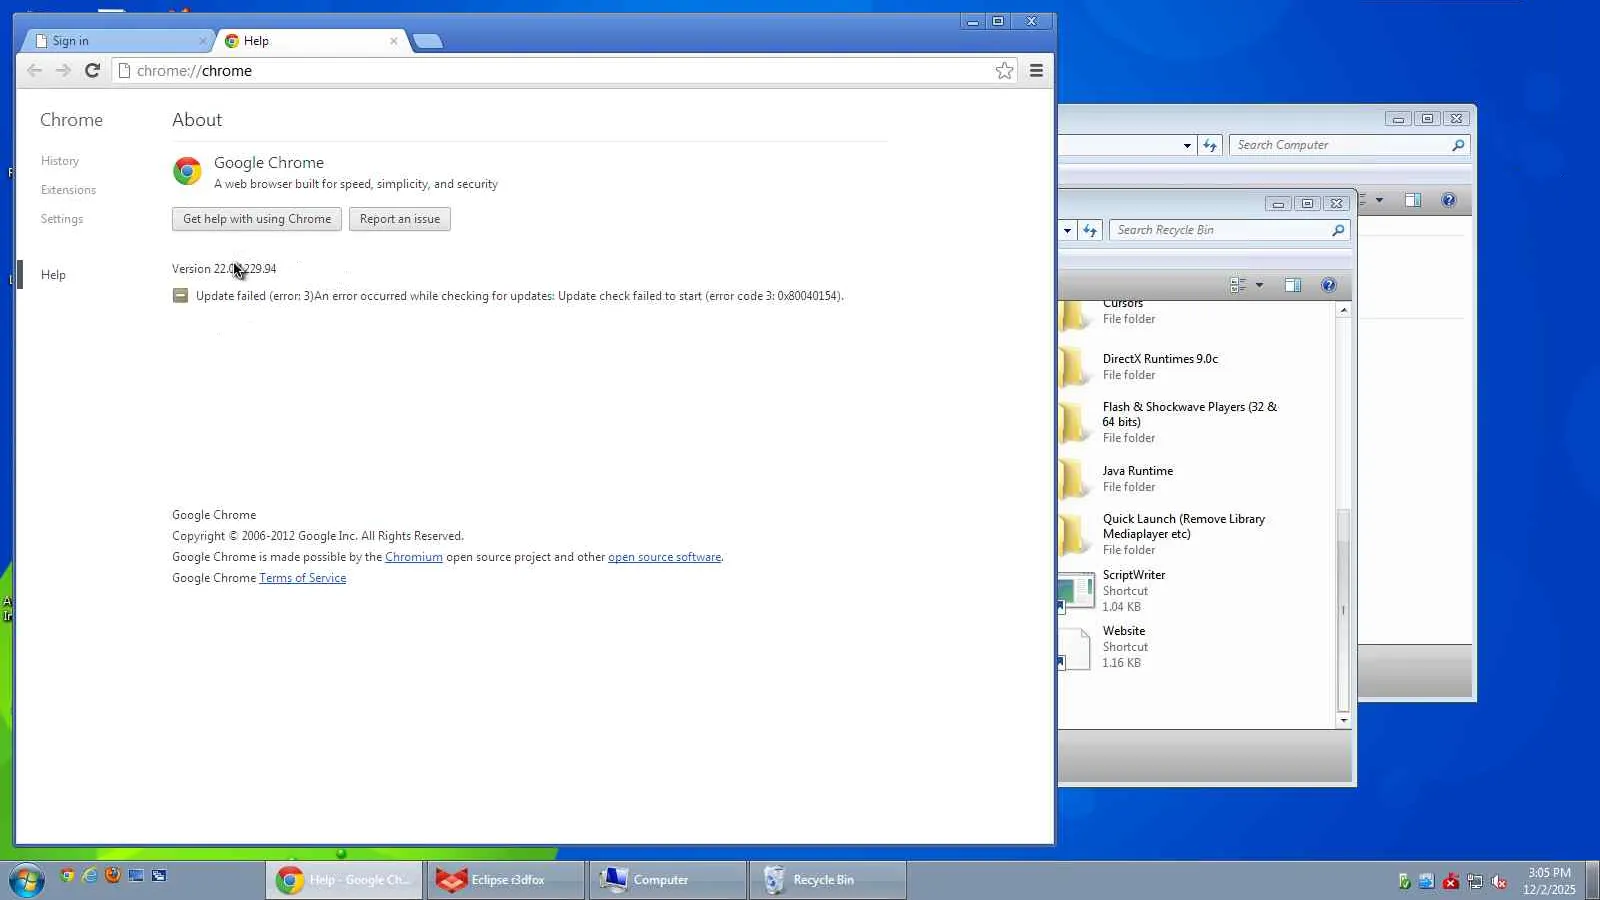Refresh the Computer window address bar
1600x900 pixels.
[x=1210, y=145]
